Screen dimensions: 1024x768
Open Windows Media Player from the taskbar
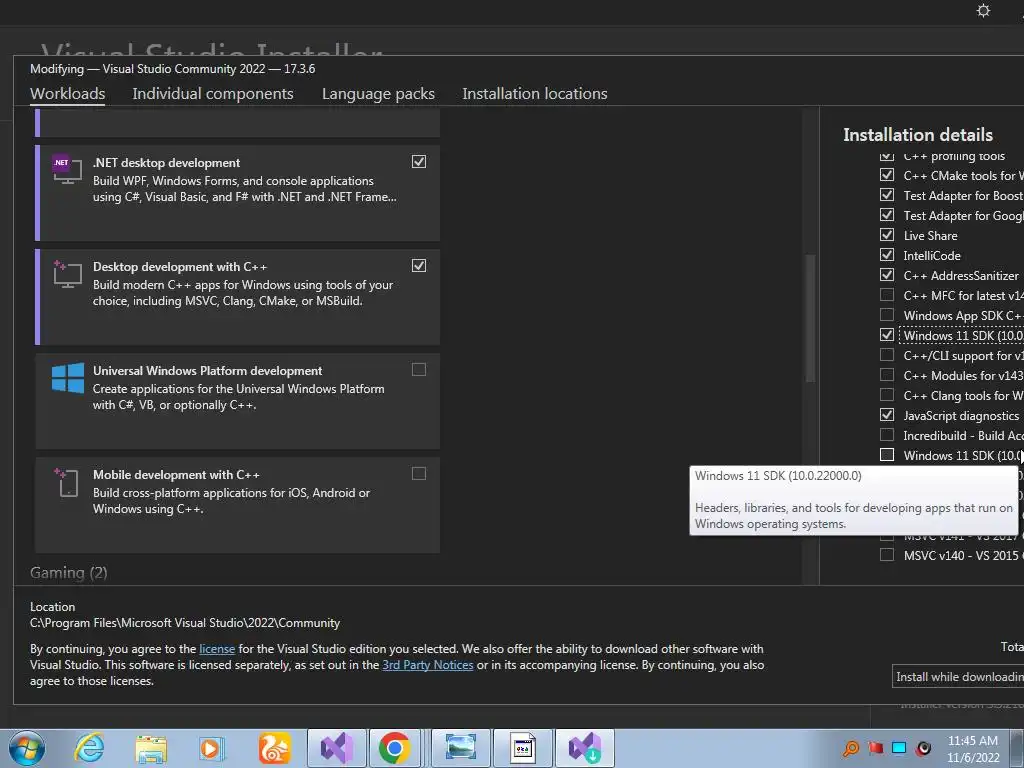coord(212,748)
